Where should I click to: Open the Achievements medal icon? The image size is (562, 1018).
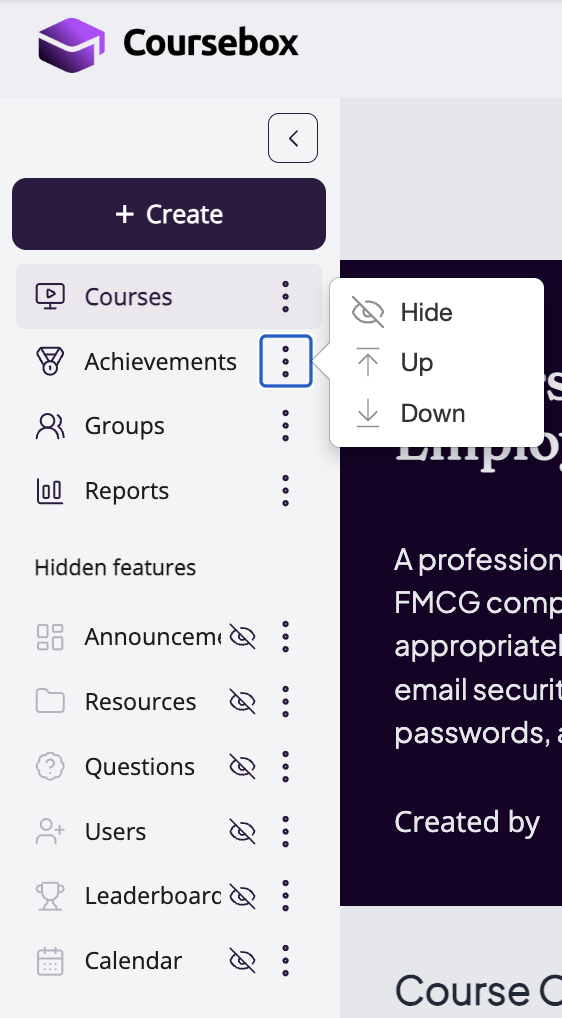coord(50,361)
